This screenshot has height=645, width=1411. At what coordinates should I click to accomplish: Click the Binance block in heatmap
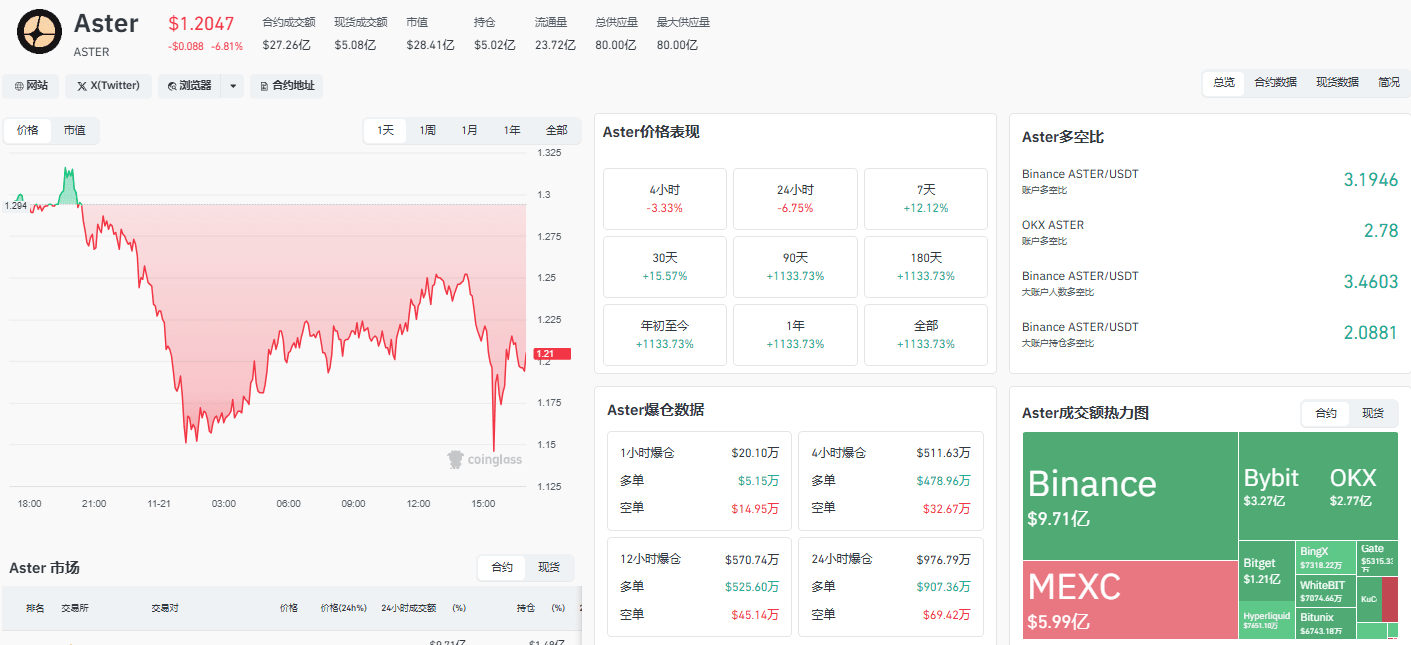1130,495
